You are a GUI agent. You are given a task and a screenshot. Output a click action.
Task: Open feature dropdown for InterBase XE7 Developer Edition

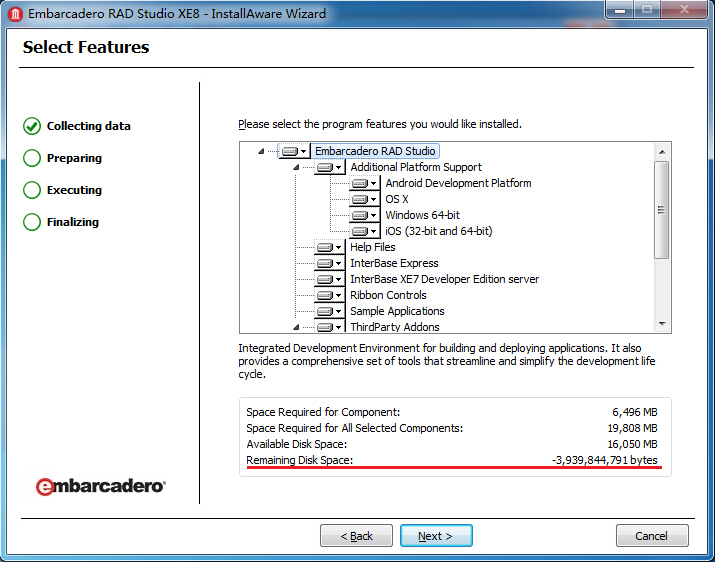pos(329,279)
